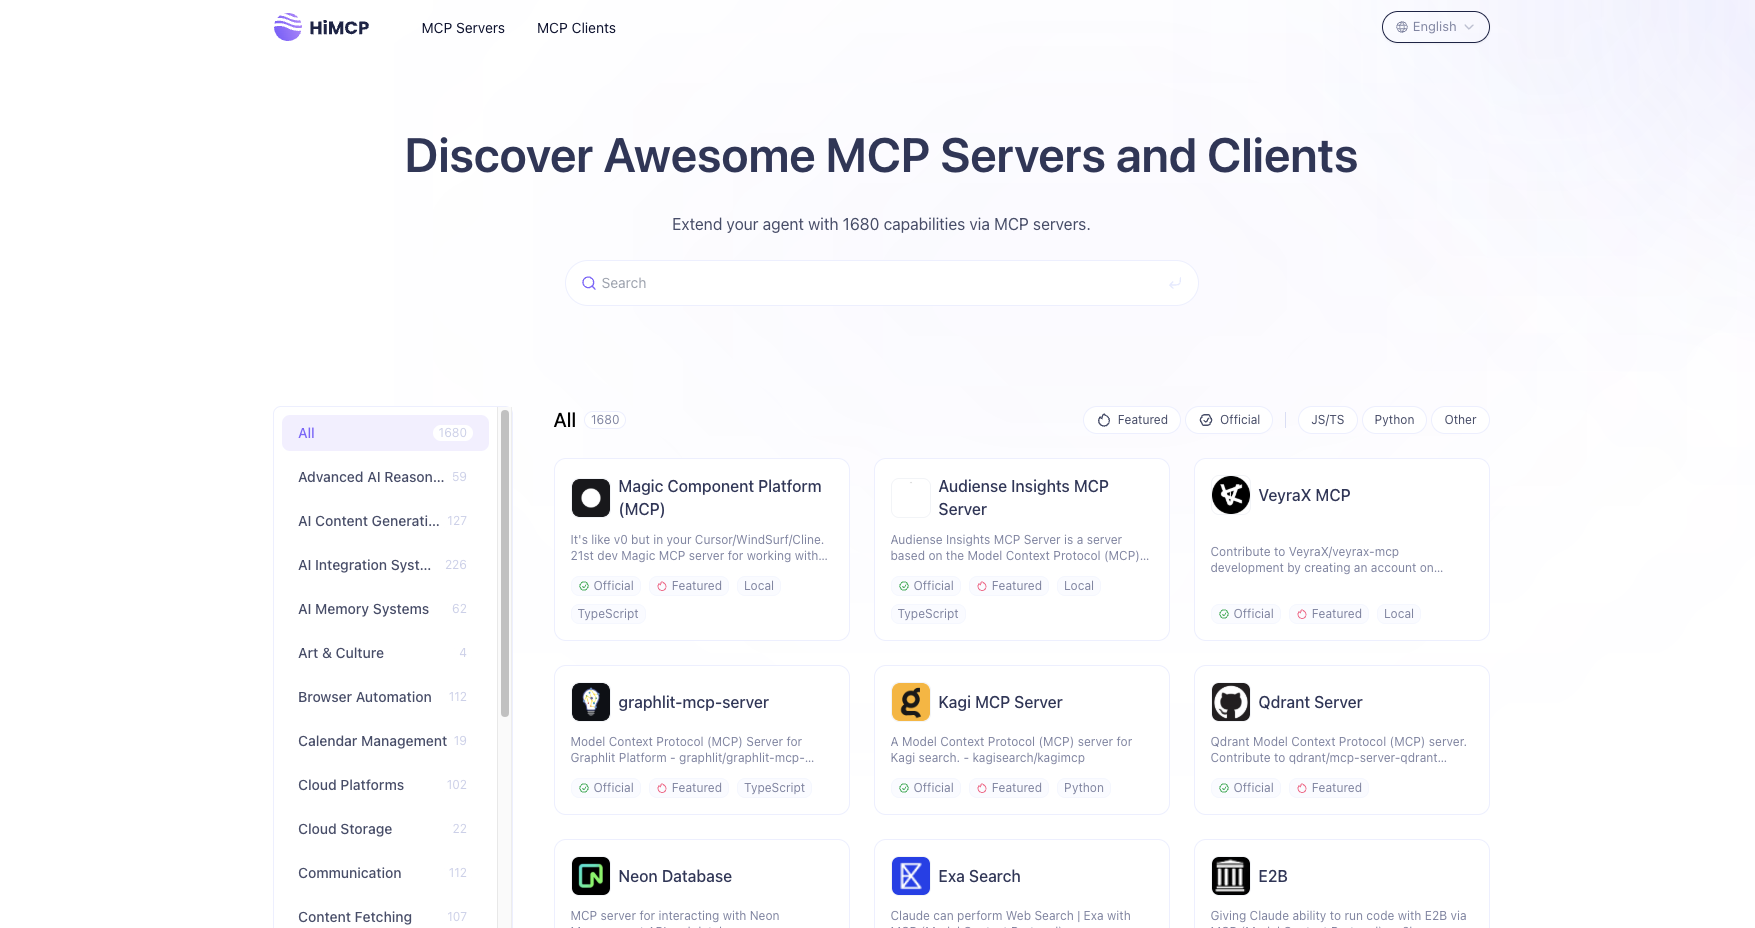The image size is (1755, 928).
Task: Open E2B title link
Action: [1273, 876]
